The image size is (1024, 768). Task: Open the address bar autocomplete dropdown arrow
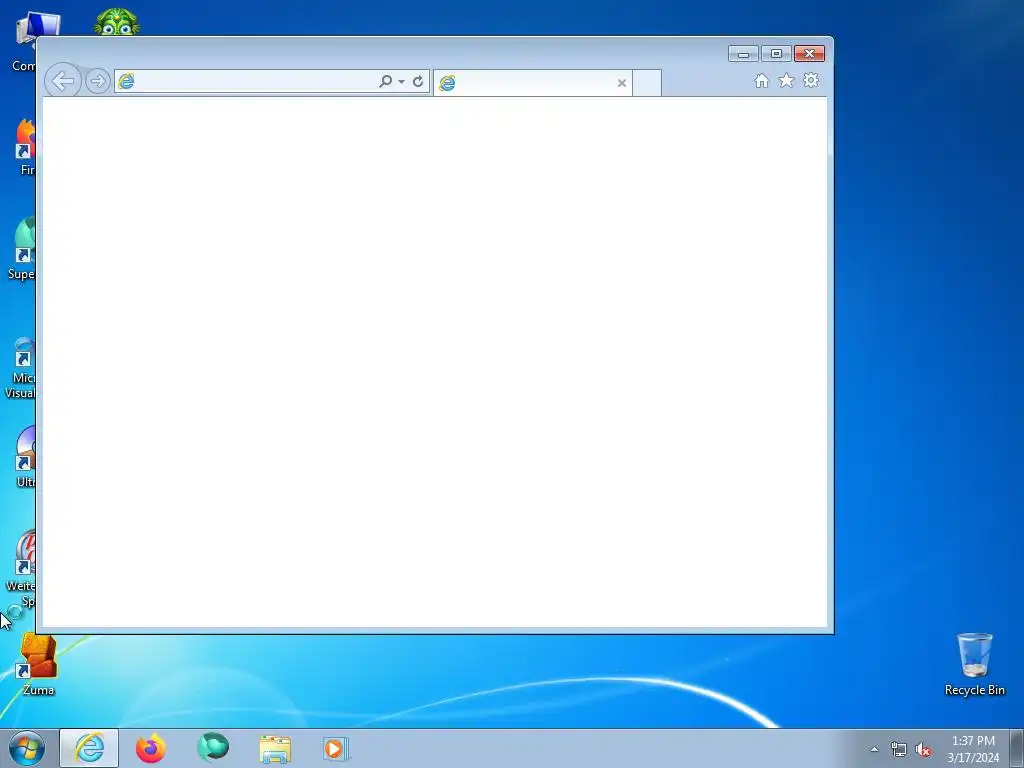[x=401, y=82]
